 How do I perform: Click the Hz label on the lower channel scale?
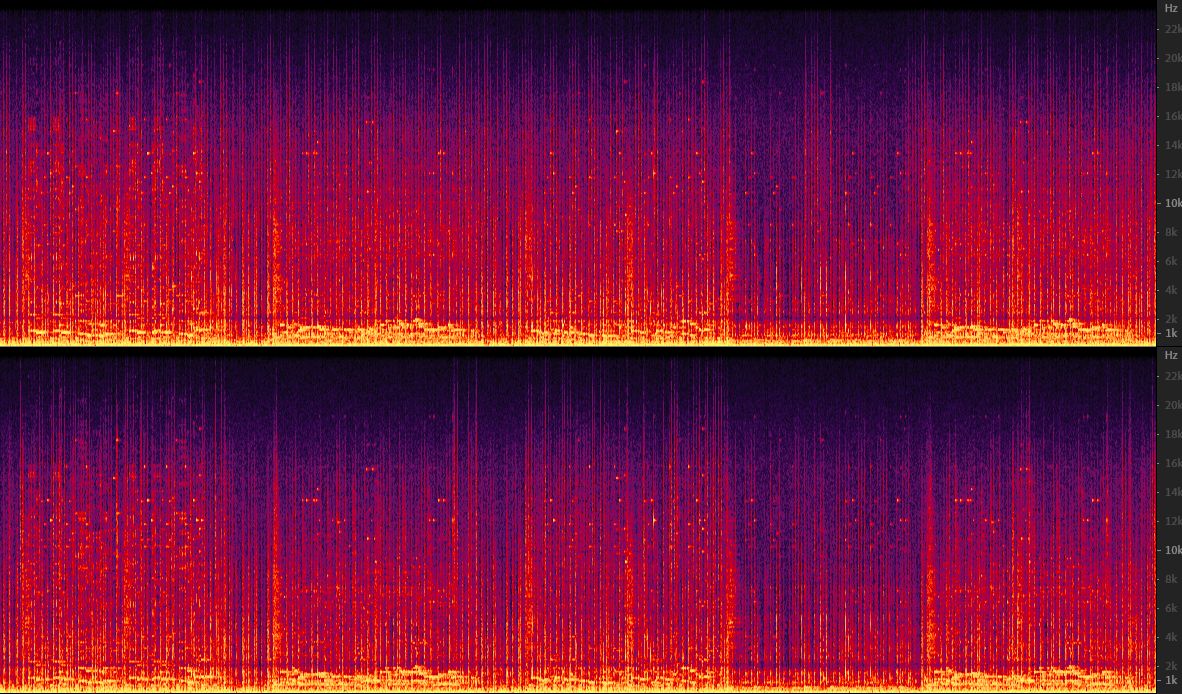tap(1171, 355)
